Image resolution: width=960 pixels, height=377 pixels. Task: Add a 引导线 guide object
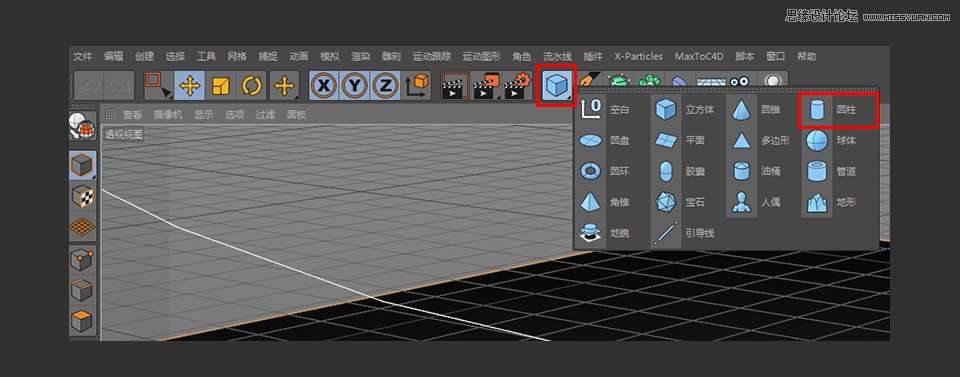[x=684, y=233]
